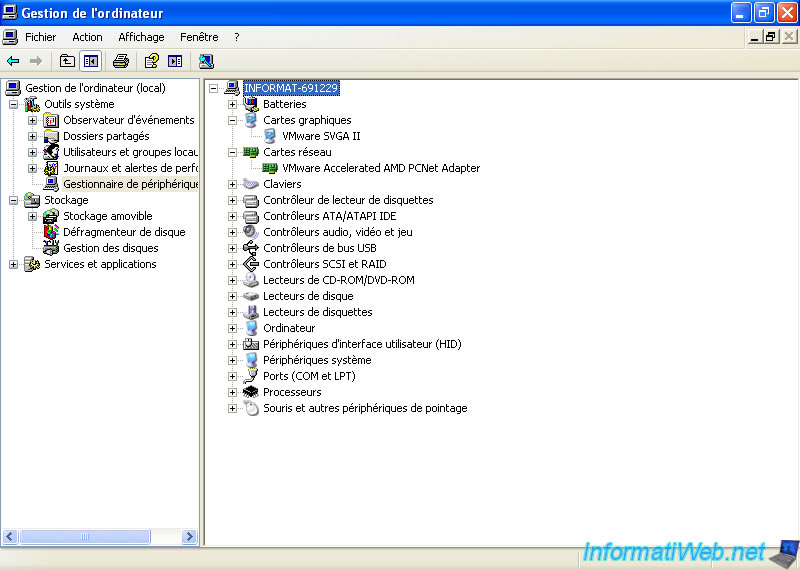The width and height of the screenshot is (800, 570).
Task: Minimize the Gestion de l'ordinateur window
Action: 741,13
